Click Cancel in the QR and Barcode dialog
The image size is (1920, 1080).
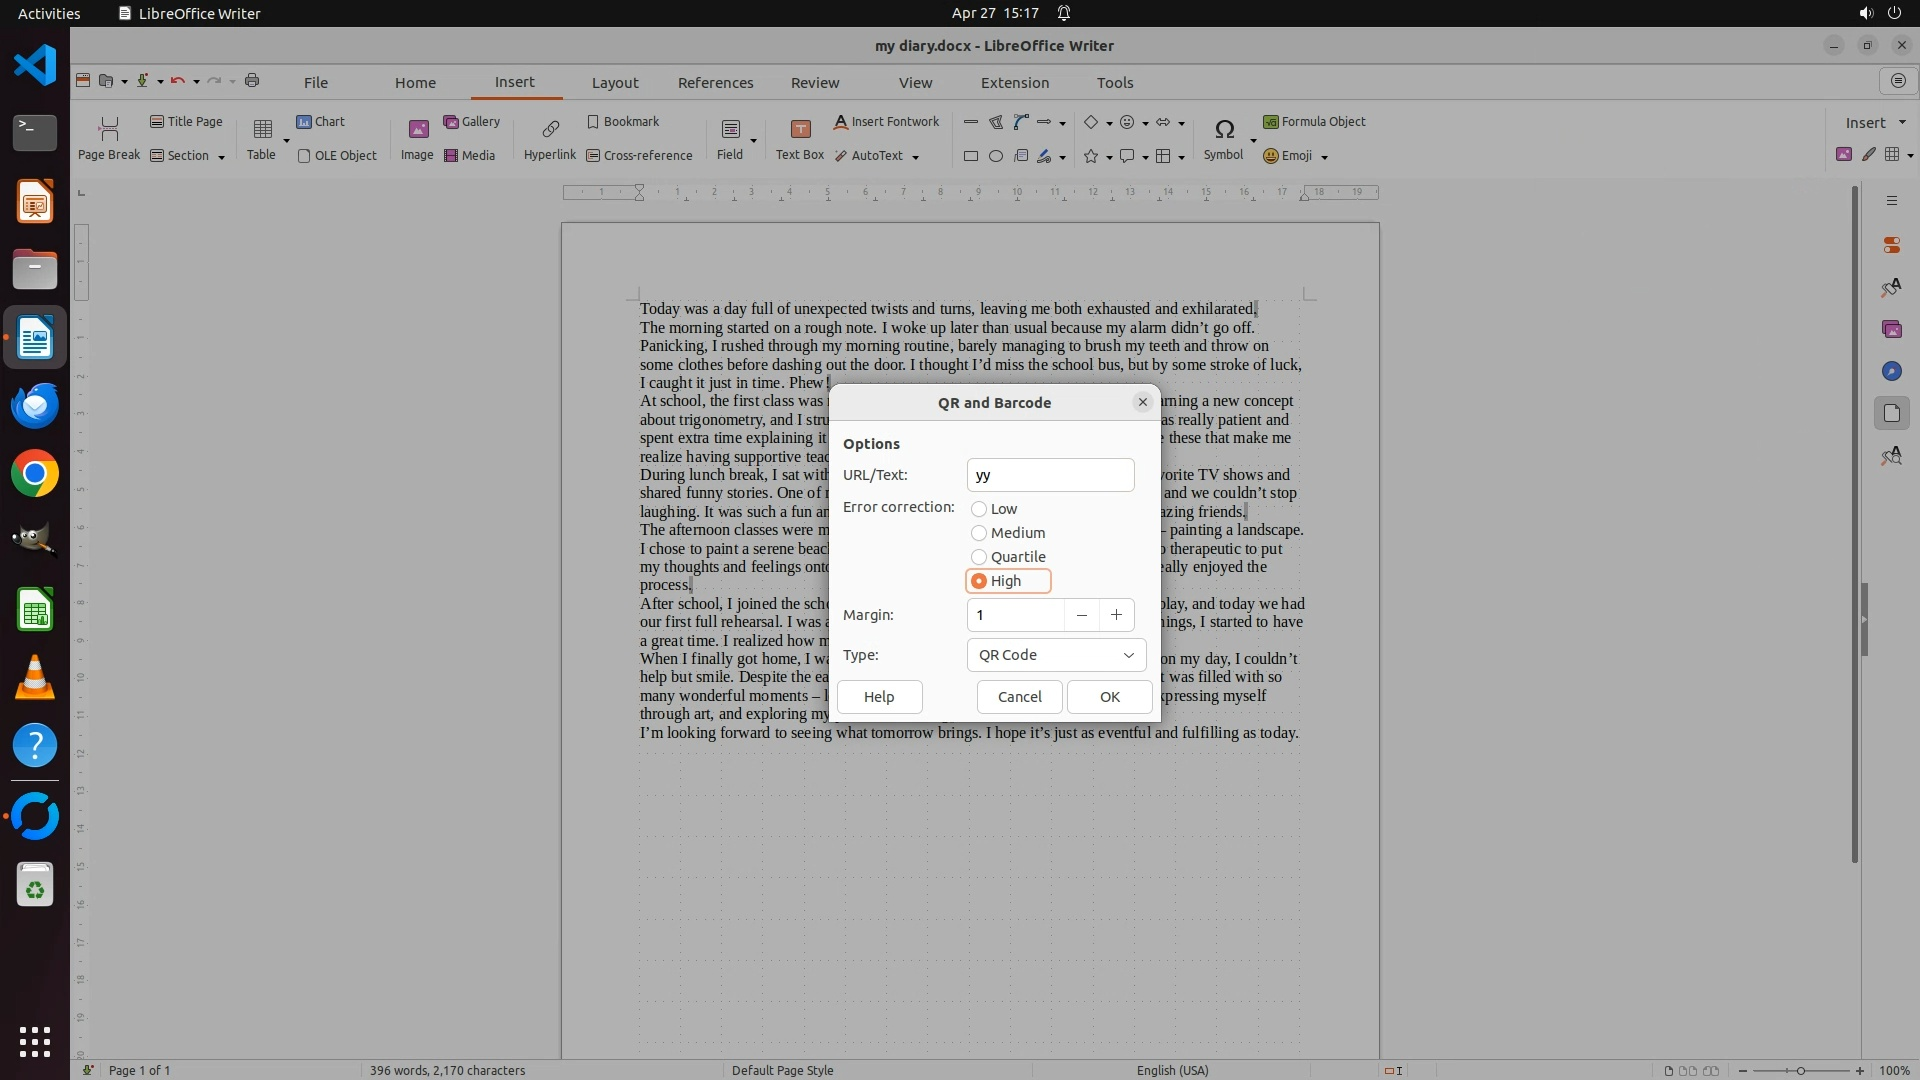click(1019, 697)
